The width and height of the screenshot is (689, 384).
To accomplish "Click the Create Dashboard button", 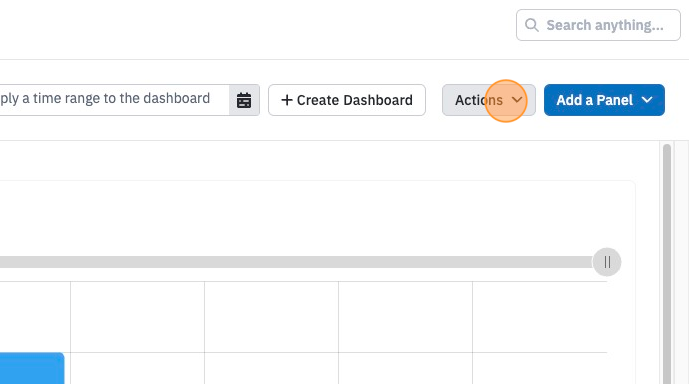I will point(347,100).
